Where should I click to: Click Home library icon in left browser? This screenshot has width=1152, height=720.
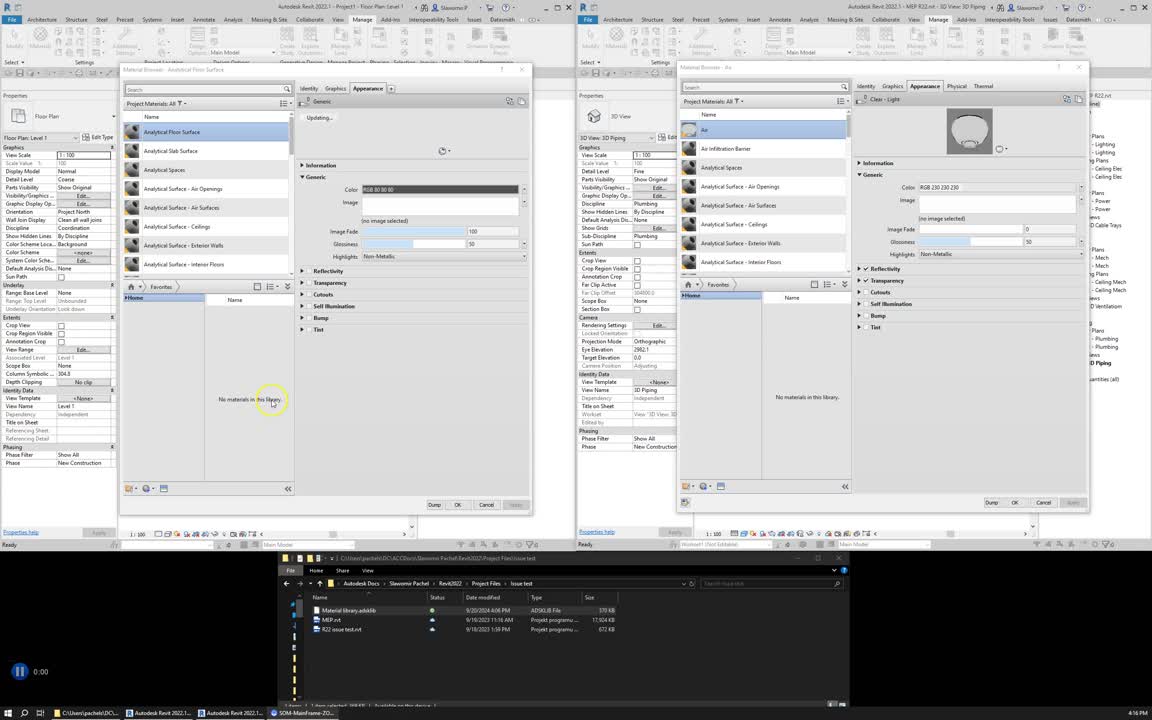(x=131, y=287)
